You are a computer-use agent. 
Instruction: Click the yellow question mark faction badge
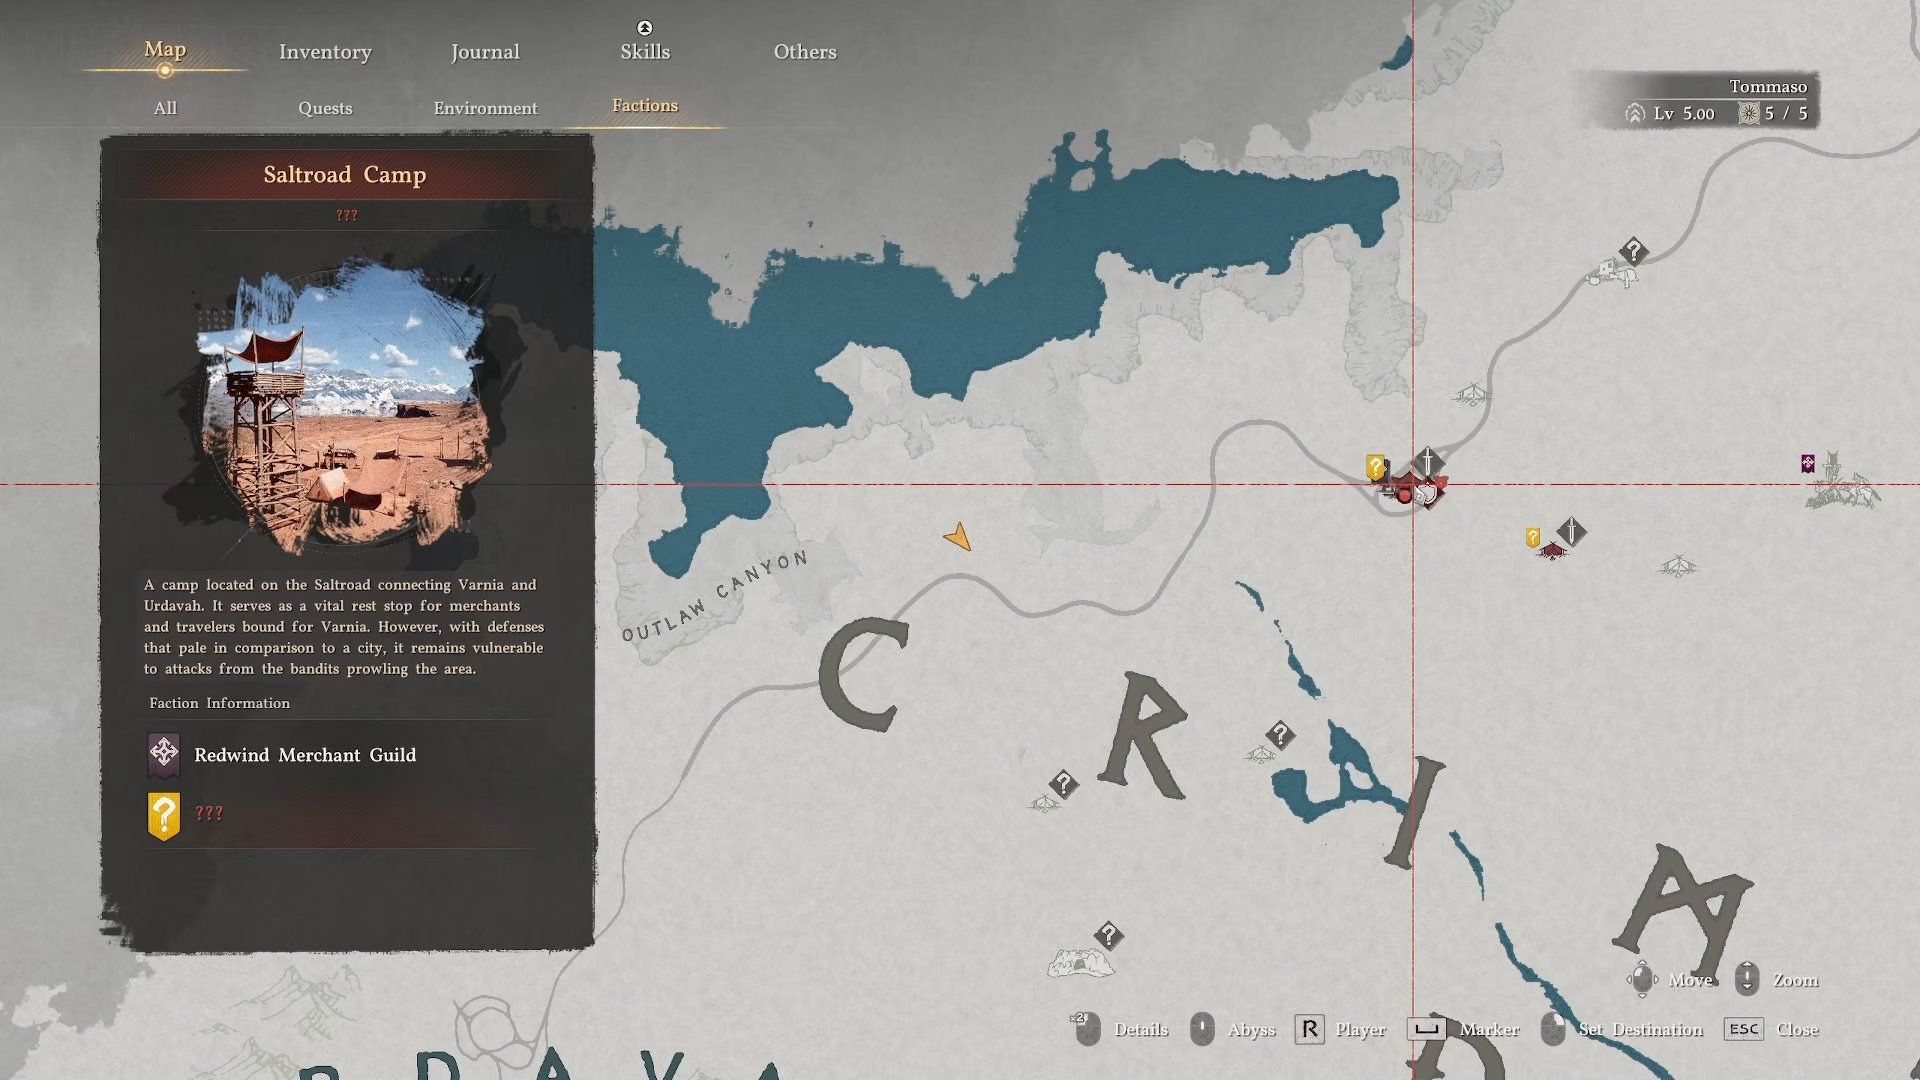[x=164, y=814]
